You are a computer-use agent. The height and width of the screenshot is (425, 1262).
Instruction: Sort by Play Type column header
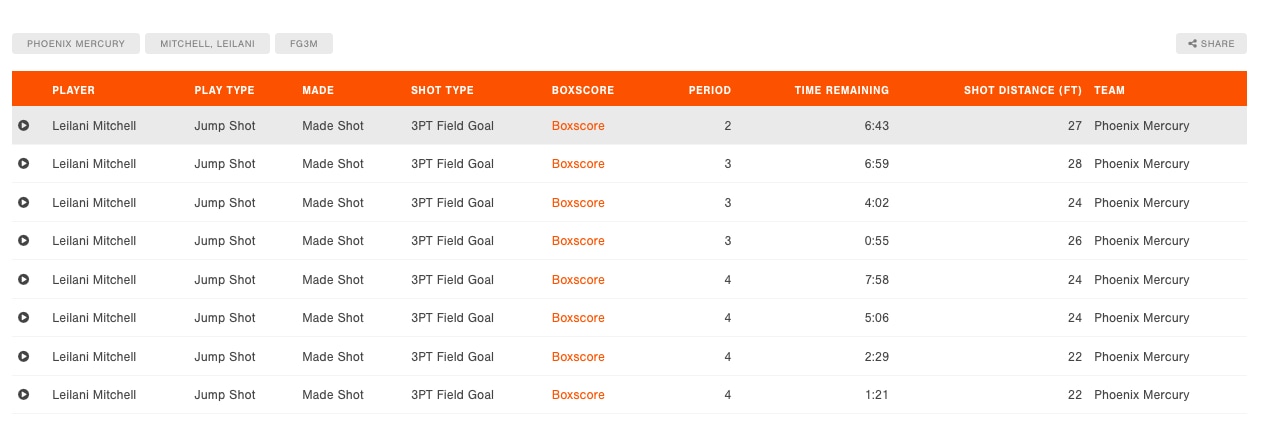(224, 90)
